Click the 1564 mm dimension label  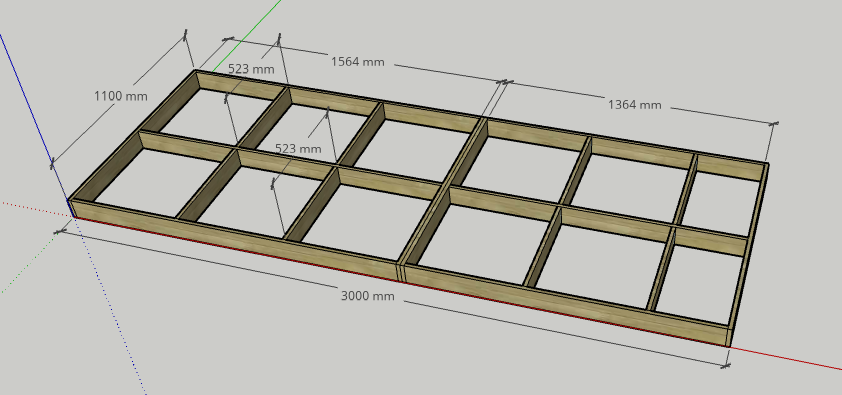(x=358, y=62)
